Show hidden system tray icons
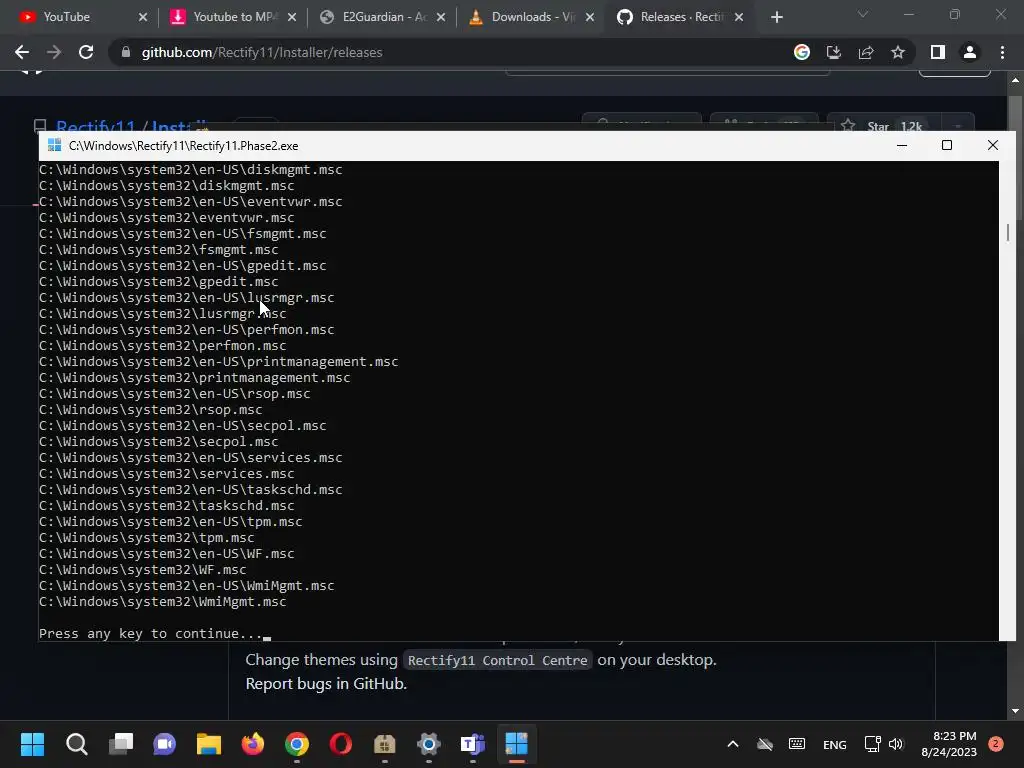 (733, 744)
